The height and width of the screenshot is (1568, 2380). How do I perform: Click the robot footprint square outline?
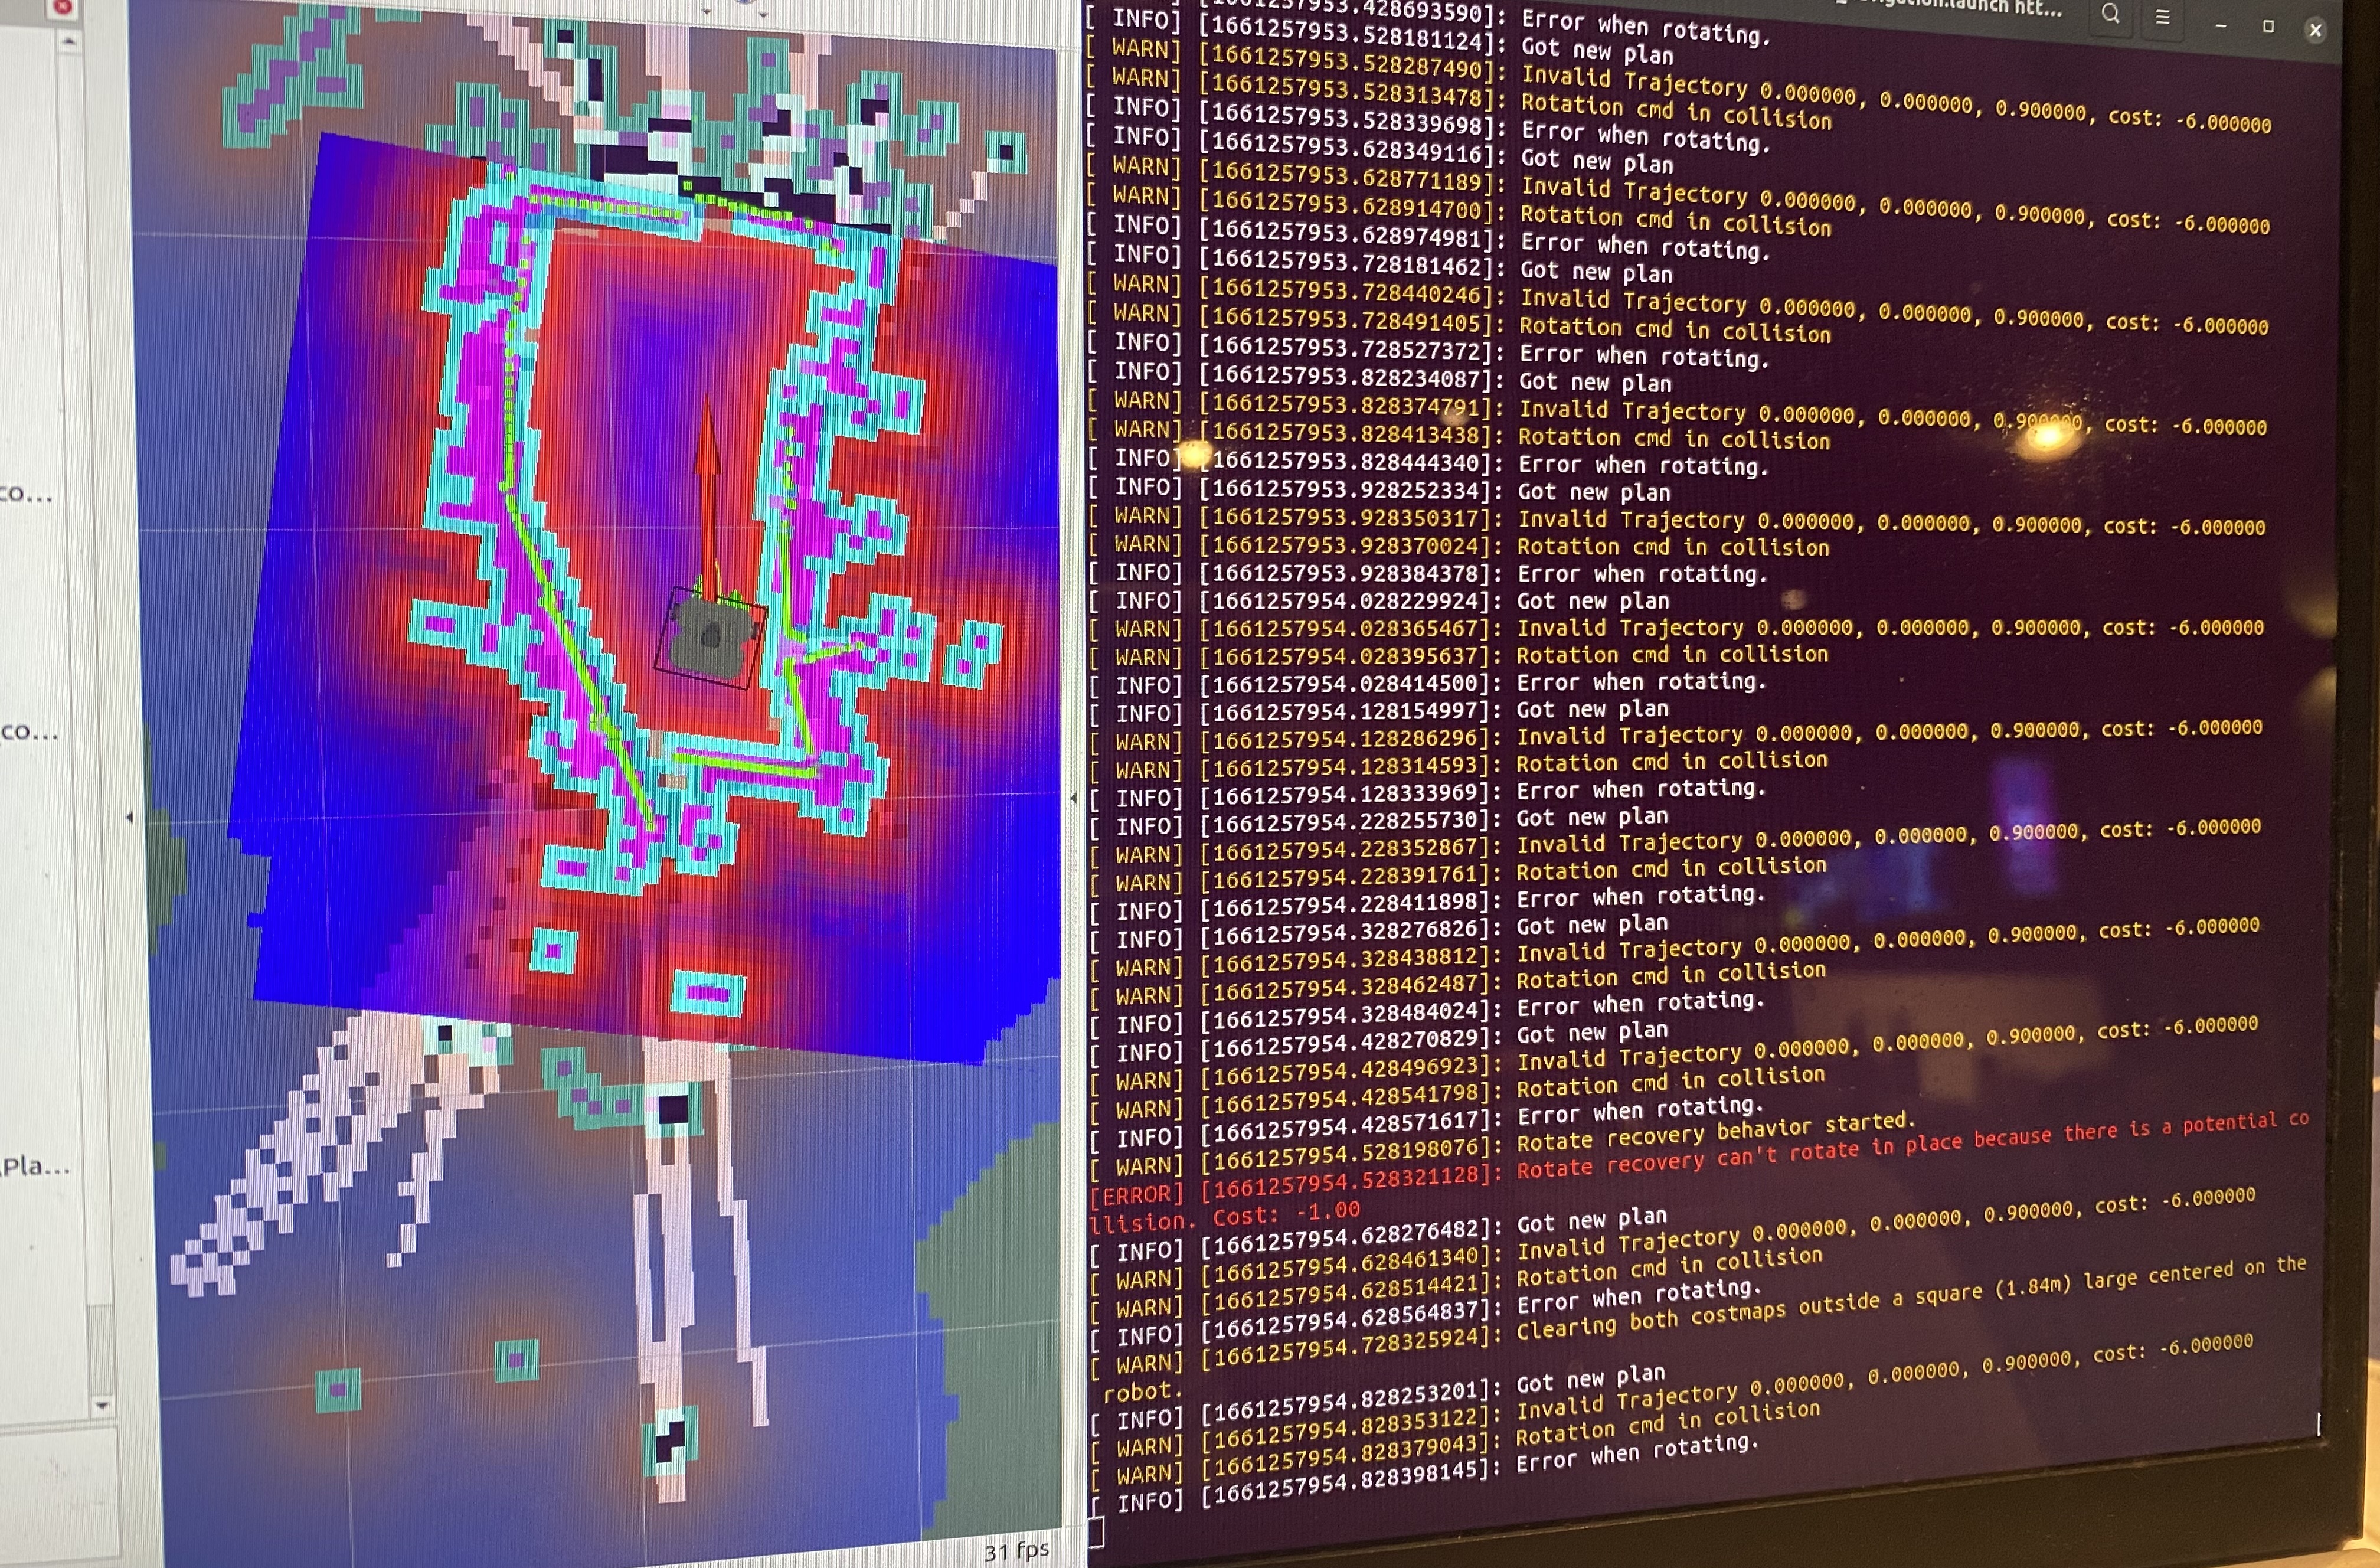pos(664,628)
